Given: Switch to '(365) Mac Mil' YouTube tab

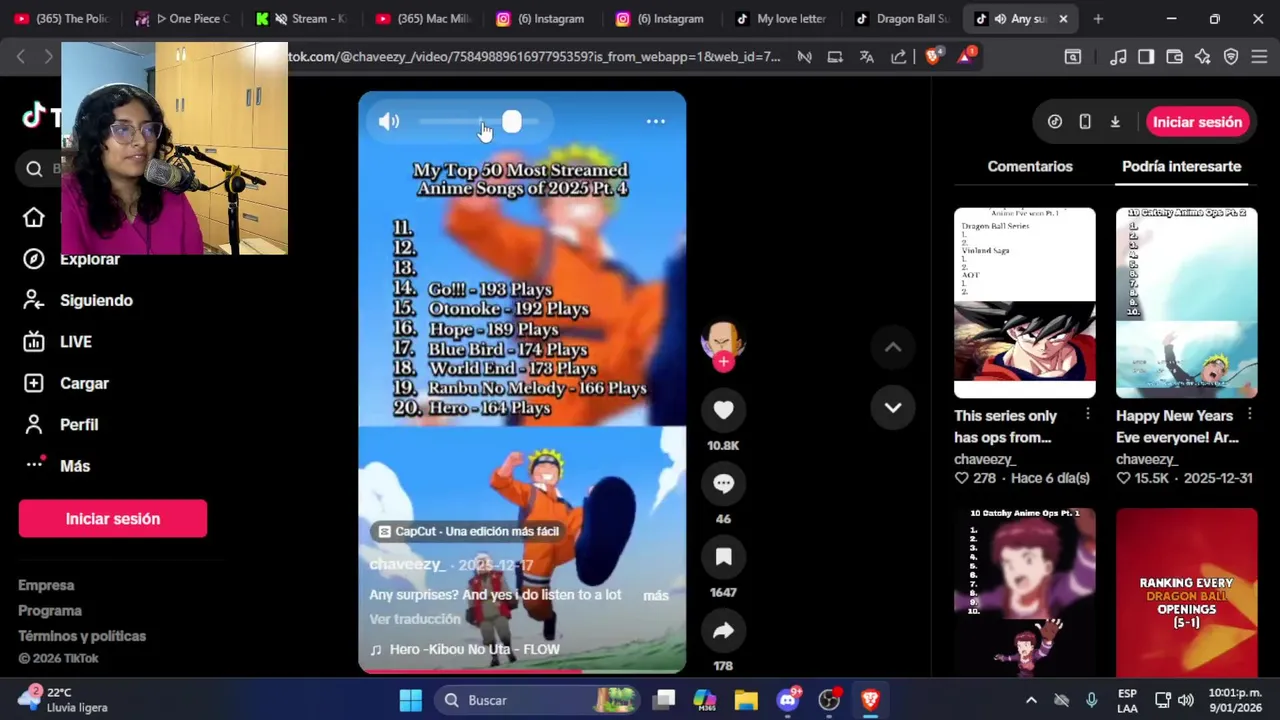Looking at the screenshot, I should tap(422, 18).
